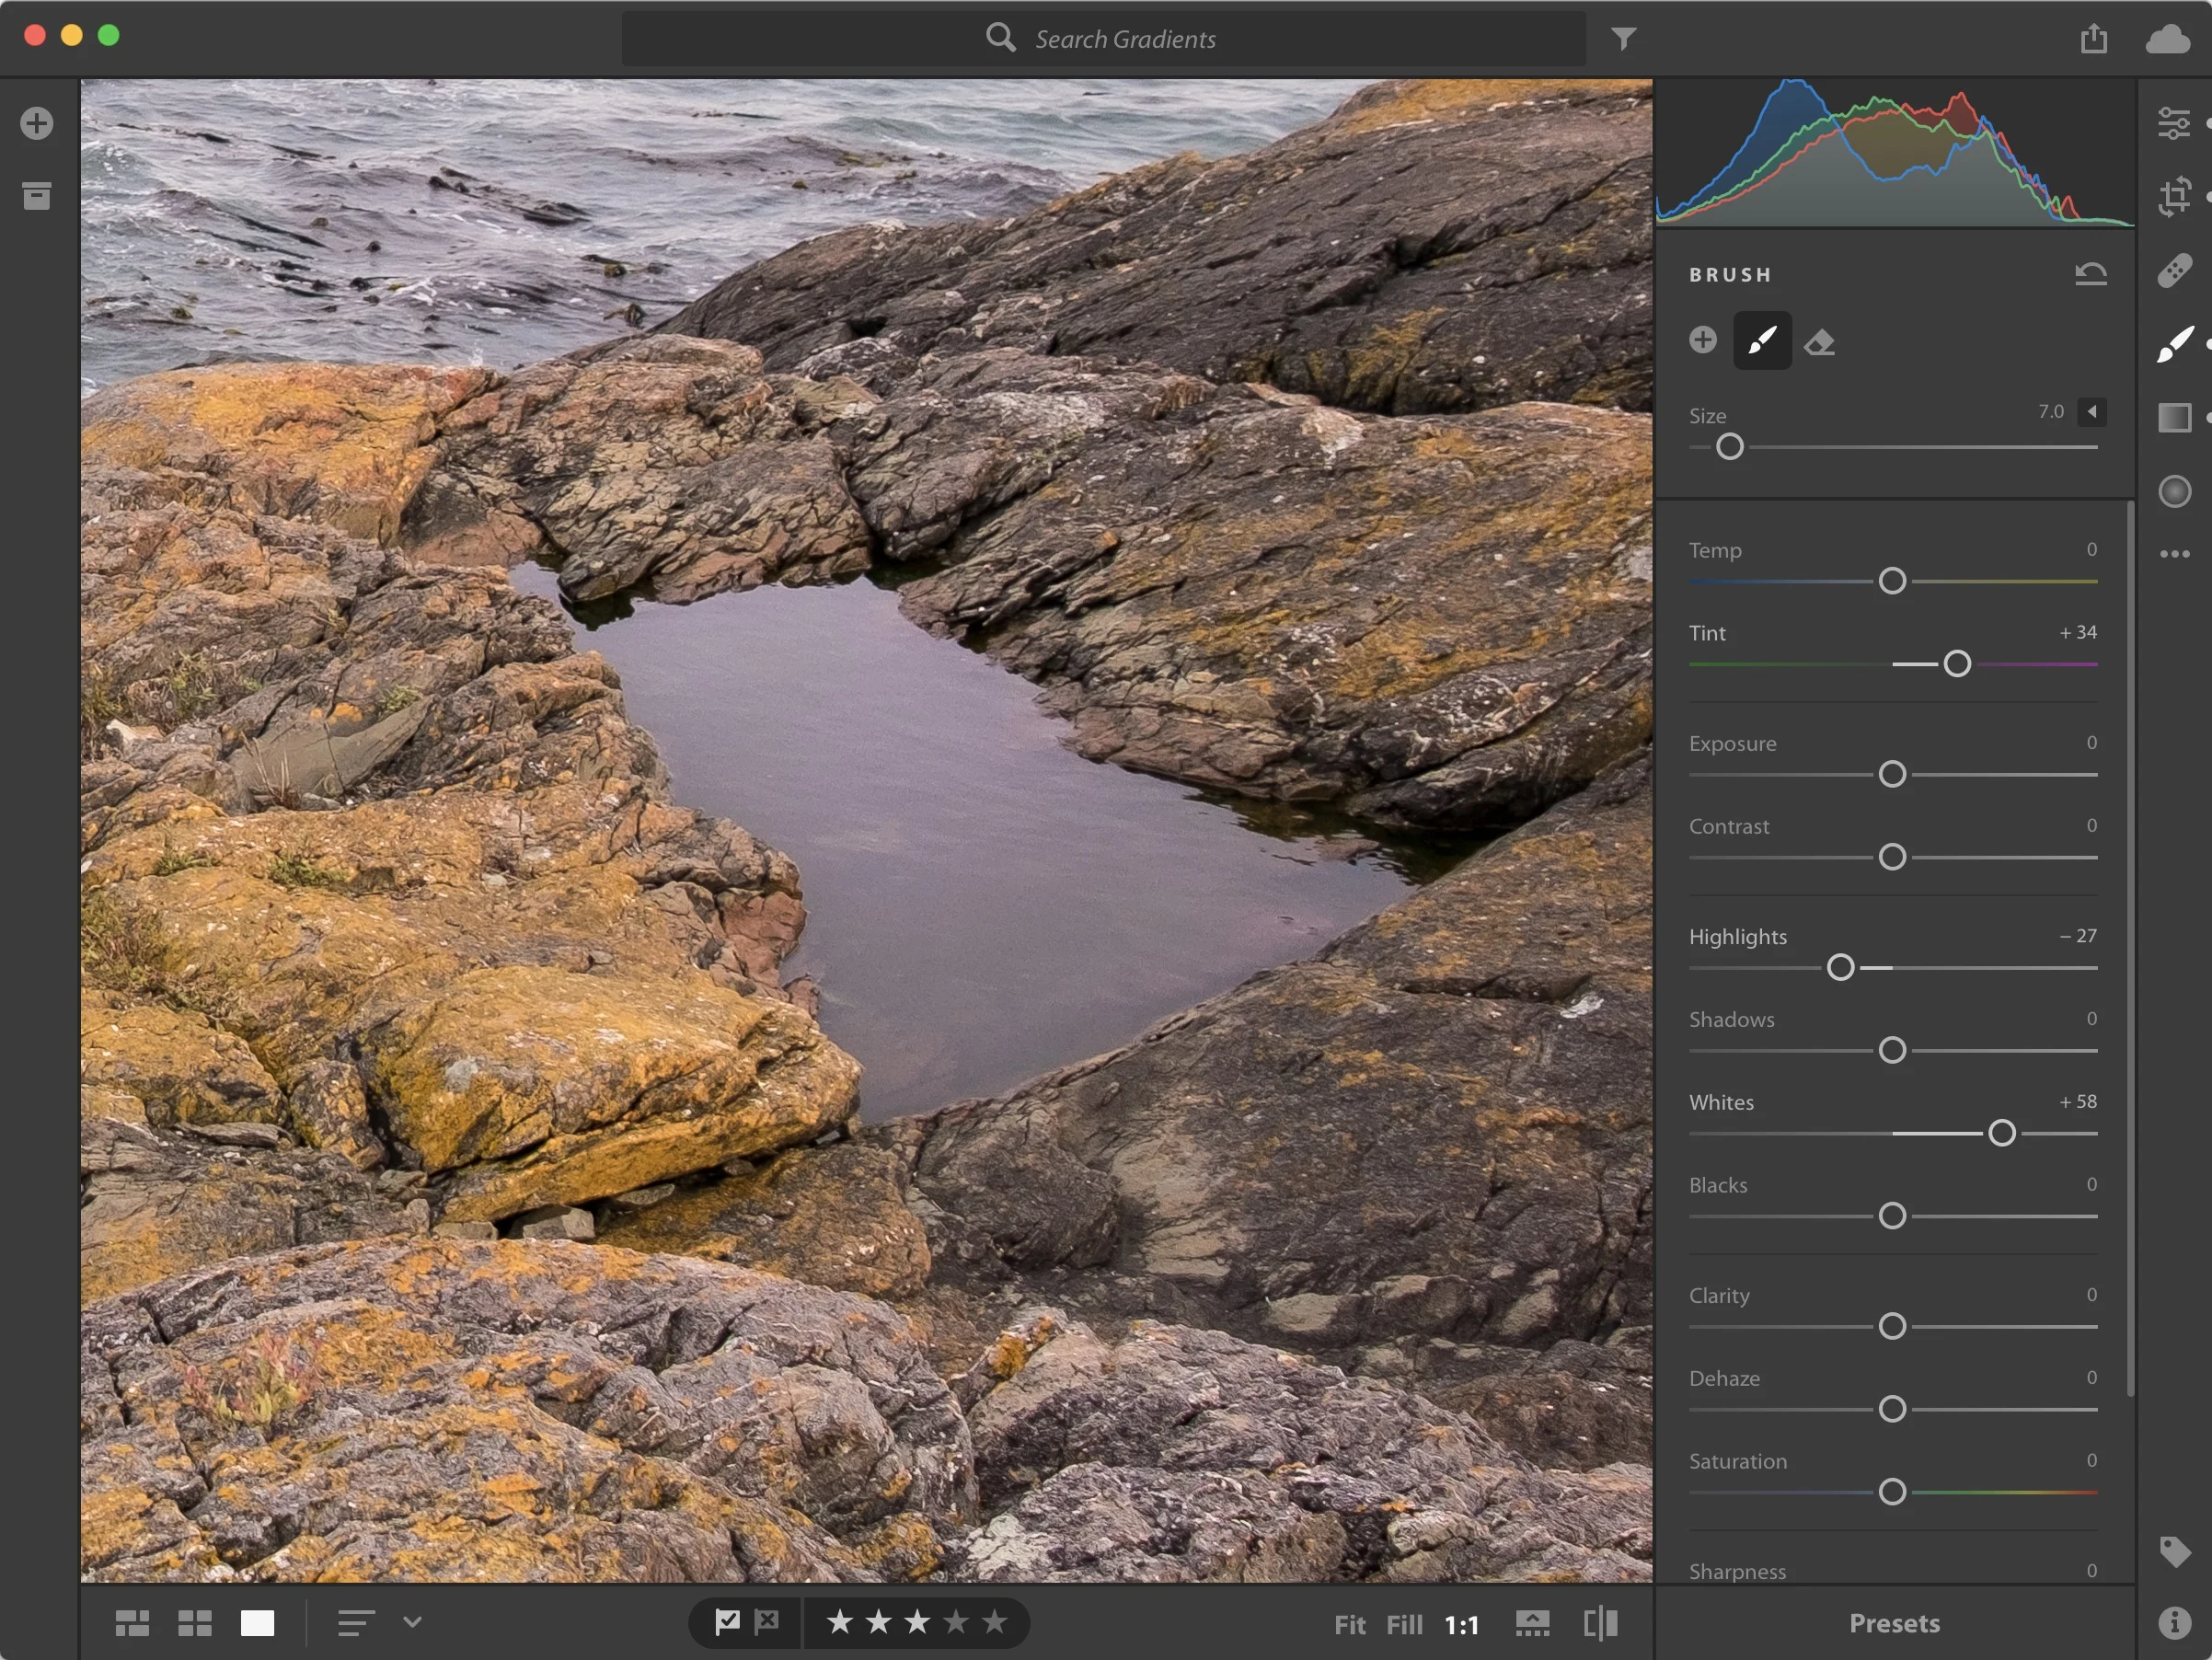The height and width of the screenshot is (1660, 2212).
Task: Reset brush settings with undo arrow
Action: (x=2091, y=273)
